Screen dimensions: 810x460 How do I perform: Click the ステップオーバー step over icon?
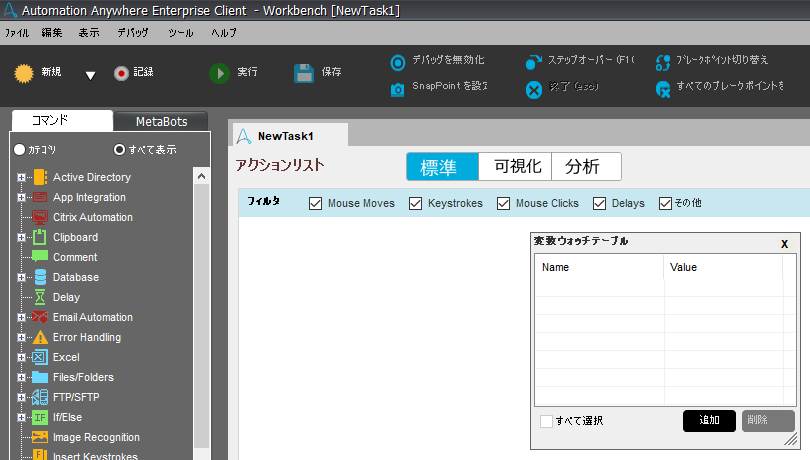[534, 63]
